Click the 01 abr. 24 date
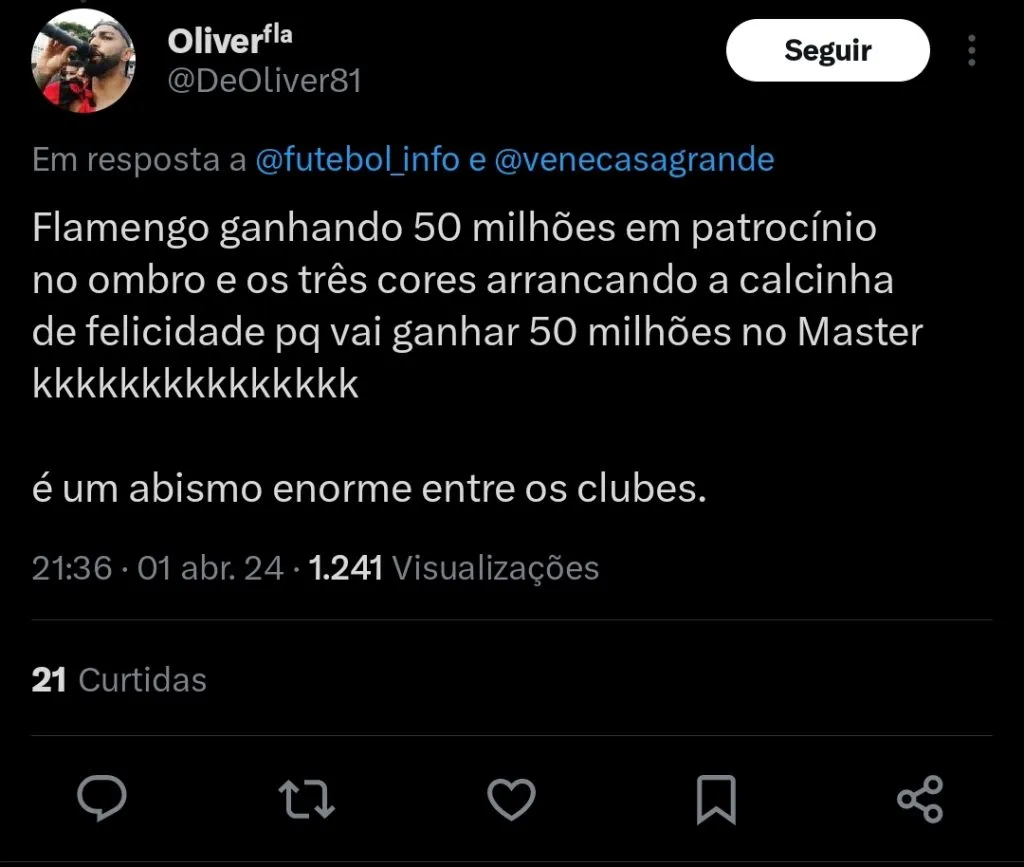 [210, 567]
